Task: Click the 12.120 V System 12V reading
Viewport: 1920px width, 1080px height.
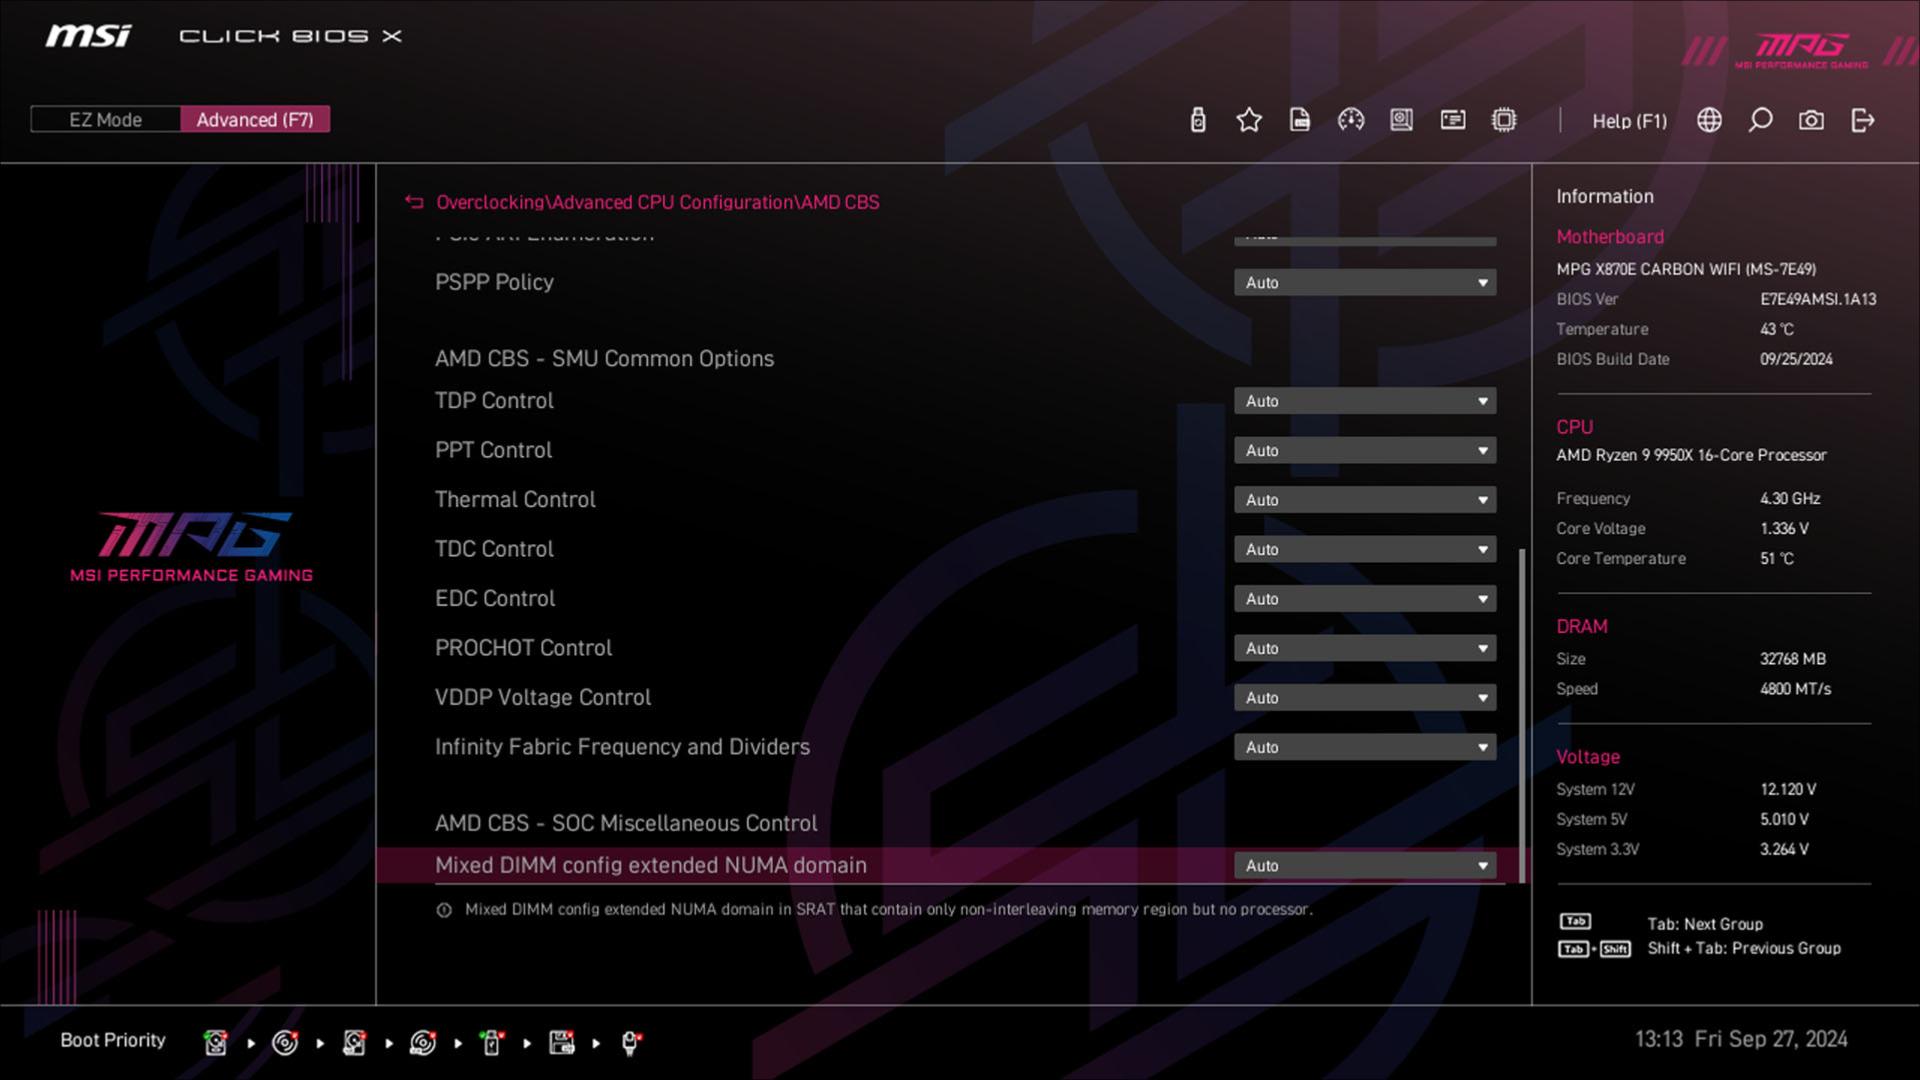Action: (x=1788, y=789)
